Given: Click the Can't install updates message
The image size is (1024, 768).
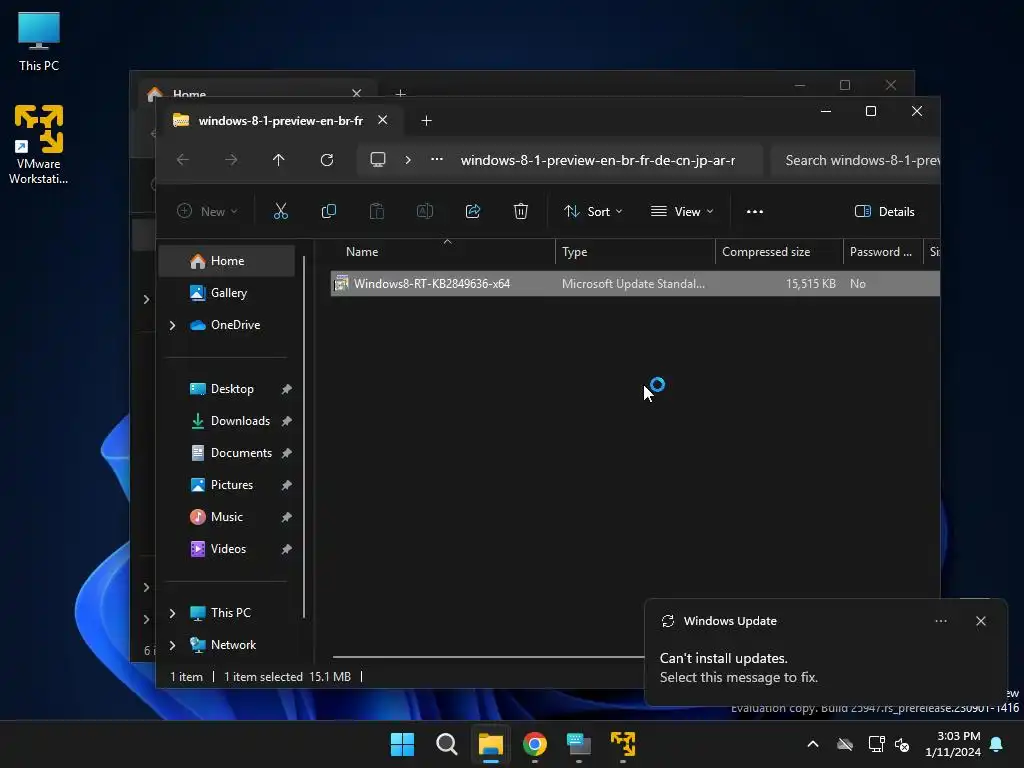Looking at the screenshot, I should tap(738, 667).
